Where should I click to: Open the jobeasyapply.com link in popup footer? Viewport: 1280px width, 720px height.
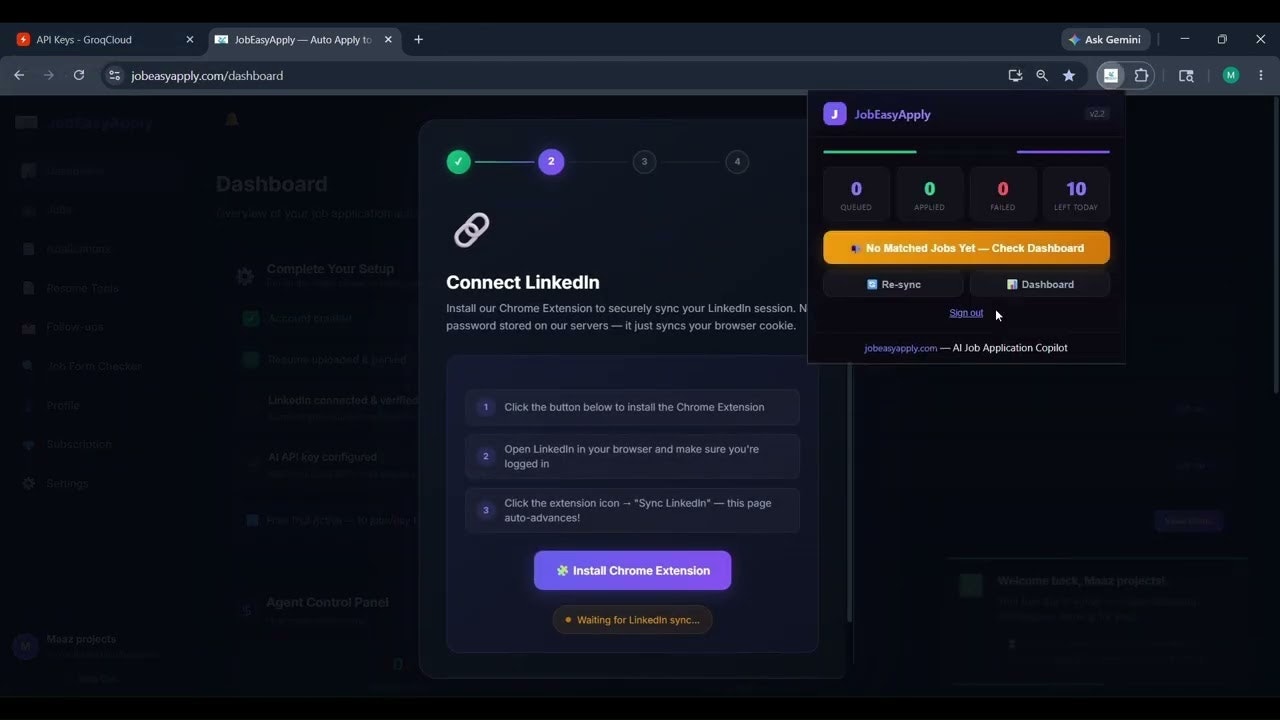[x=901, y=348]
